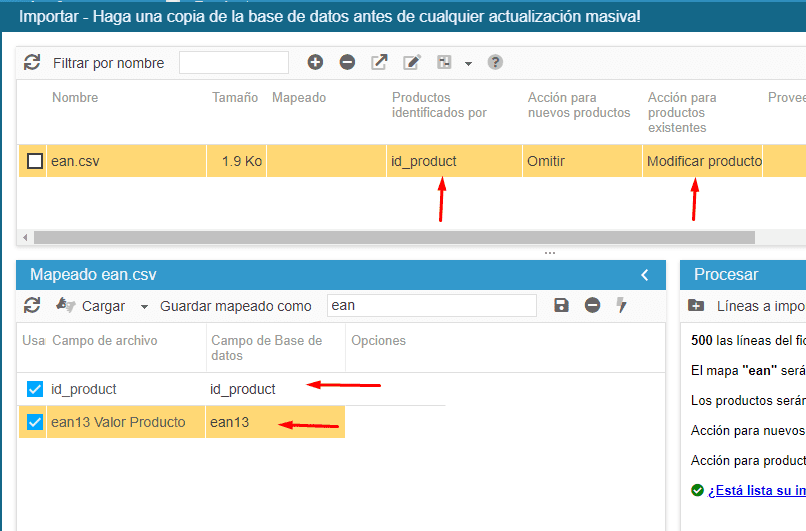Uncheck the id_product field checkbox

click(x=35, y=389)
